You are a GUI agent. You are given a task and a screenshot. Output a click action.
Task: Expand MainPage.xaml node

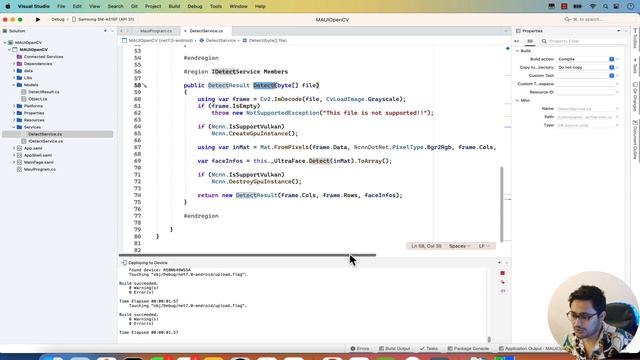coord(14,162)
